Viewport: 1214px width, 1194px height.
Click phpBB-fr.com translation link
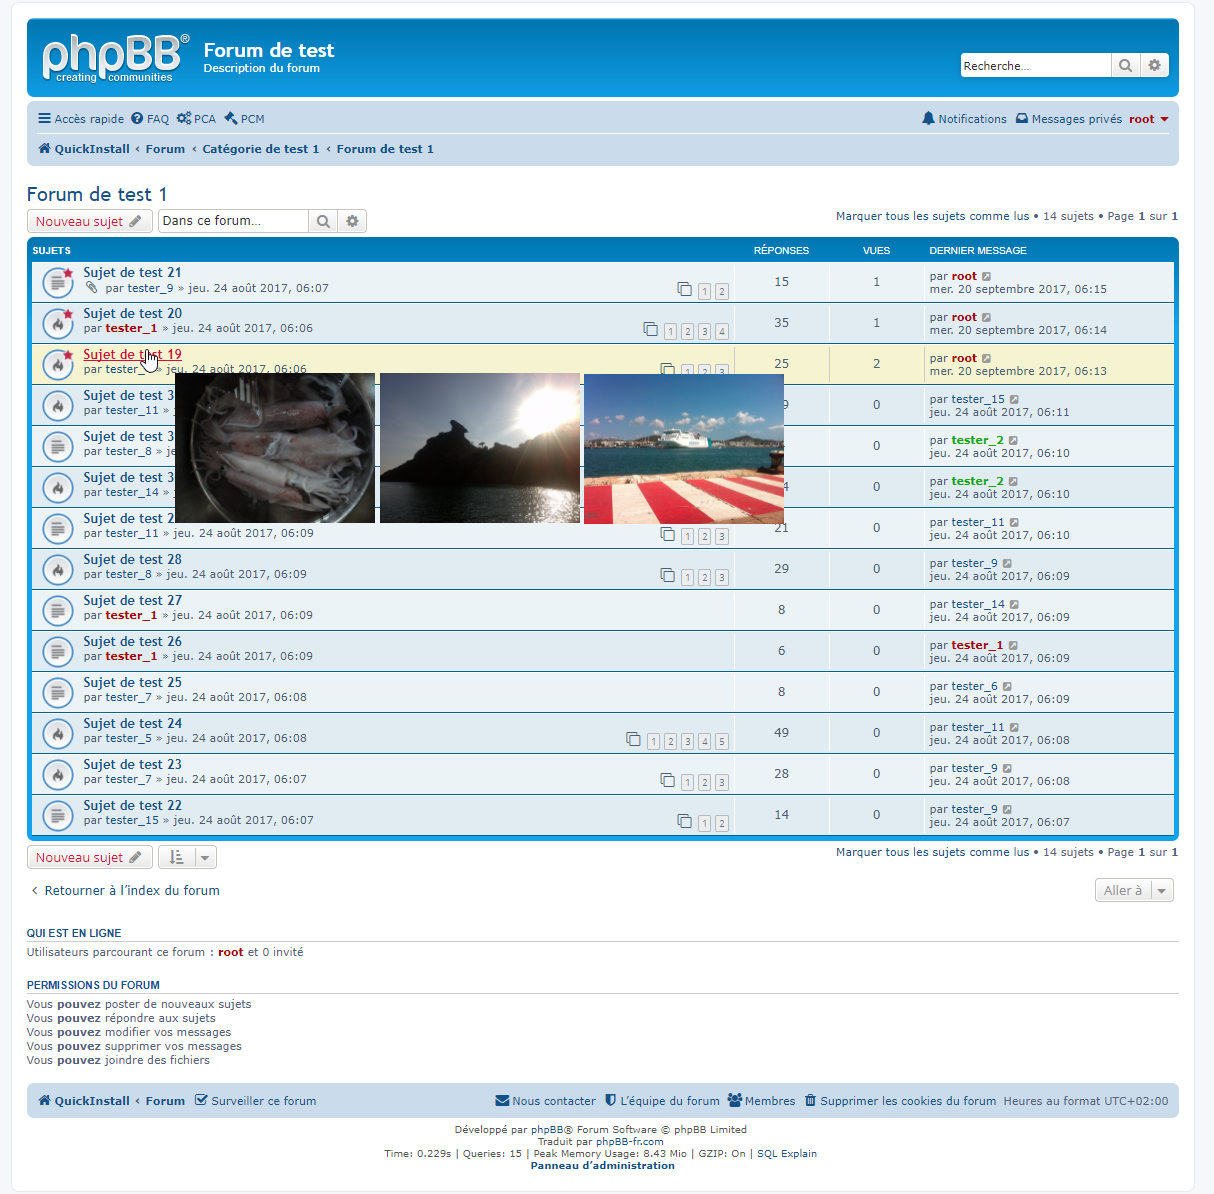[x=630, y=1142]
